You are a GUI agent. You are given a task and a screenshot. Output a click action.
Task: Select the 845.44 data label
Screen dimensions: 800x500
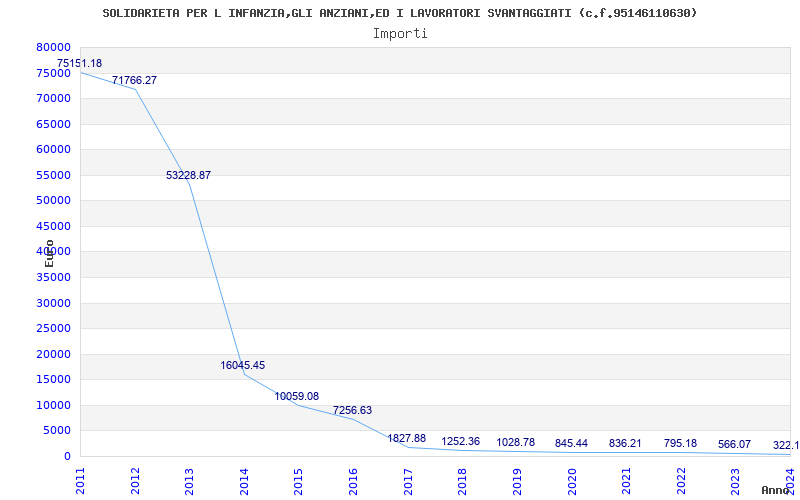(571, 443)
